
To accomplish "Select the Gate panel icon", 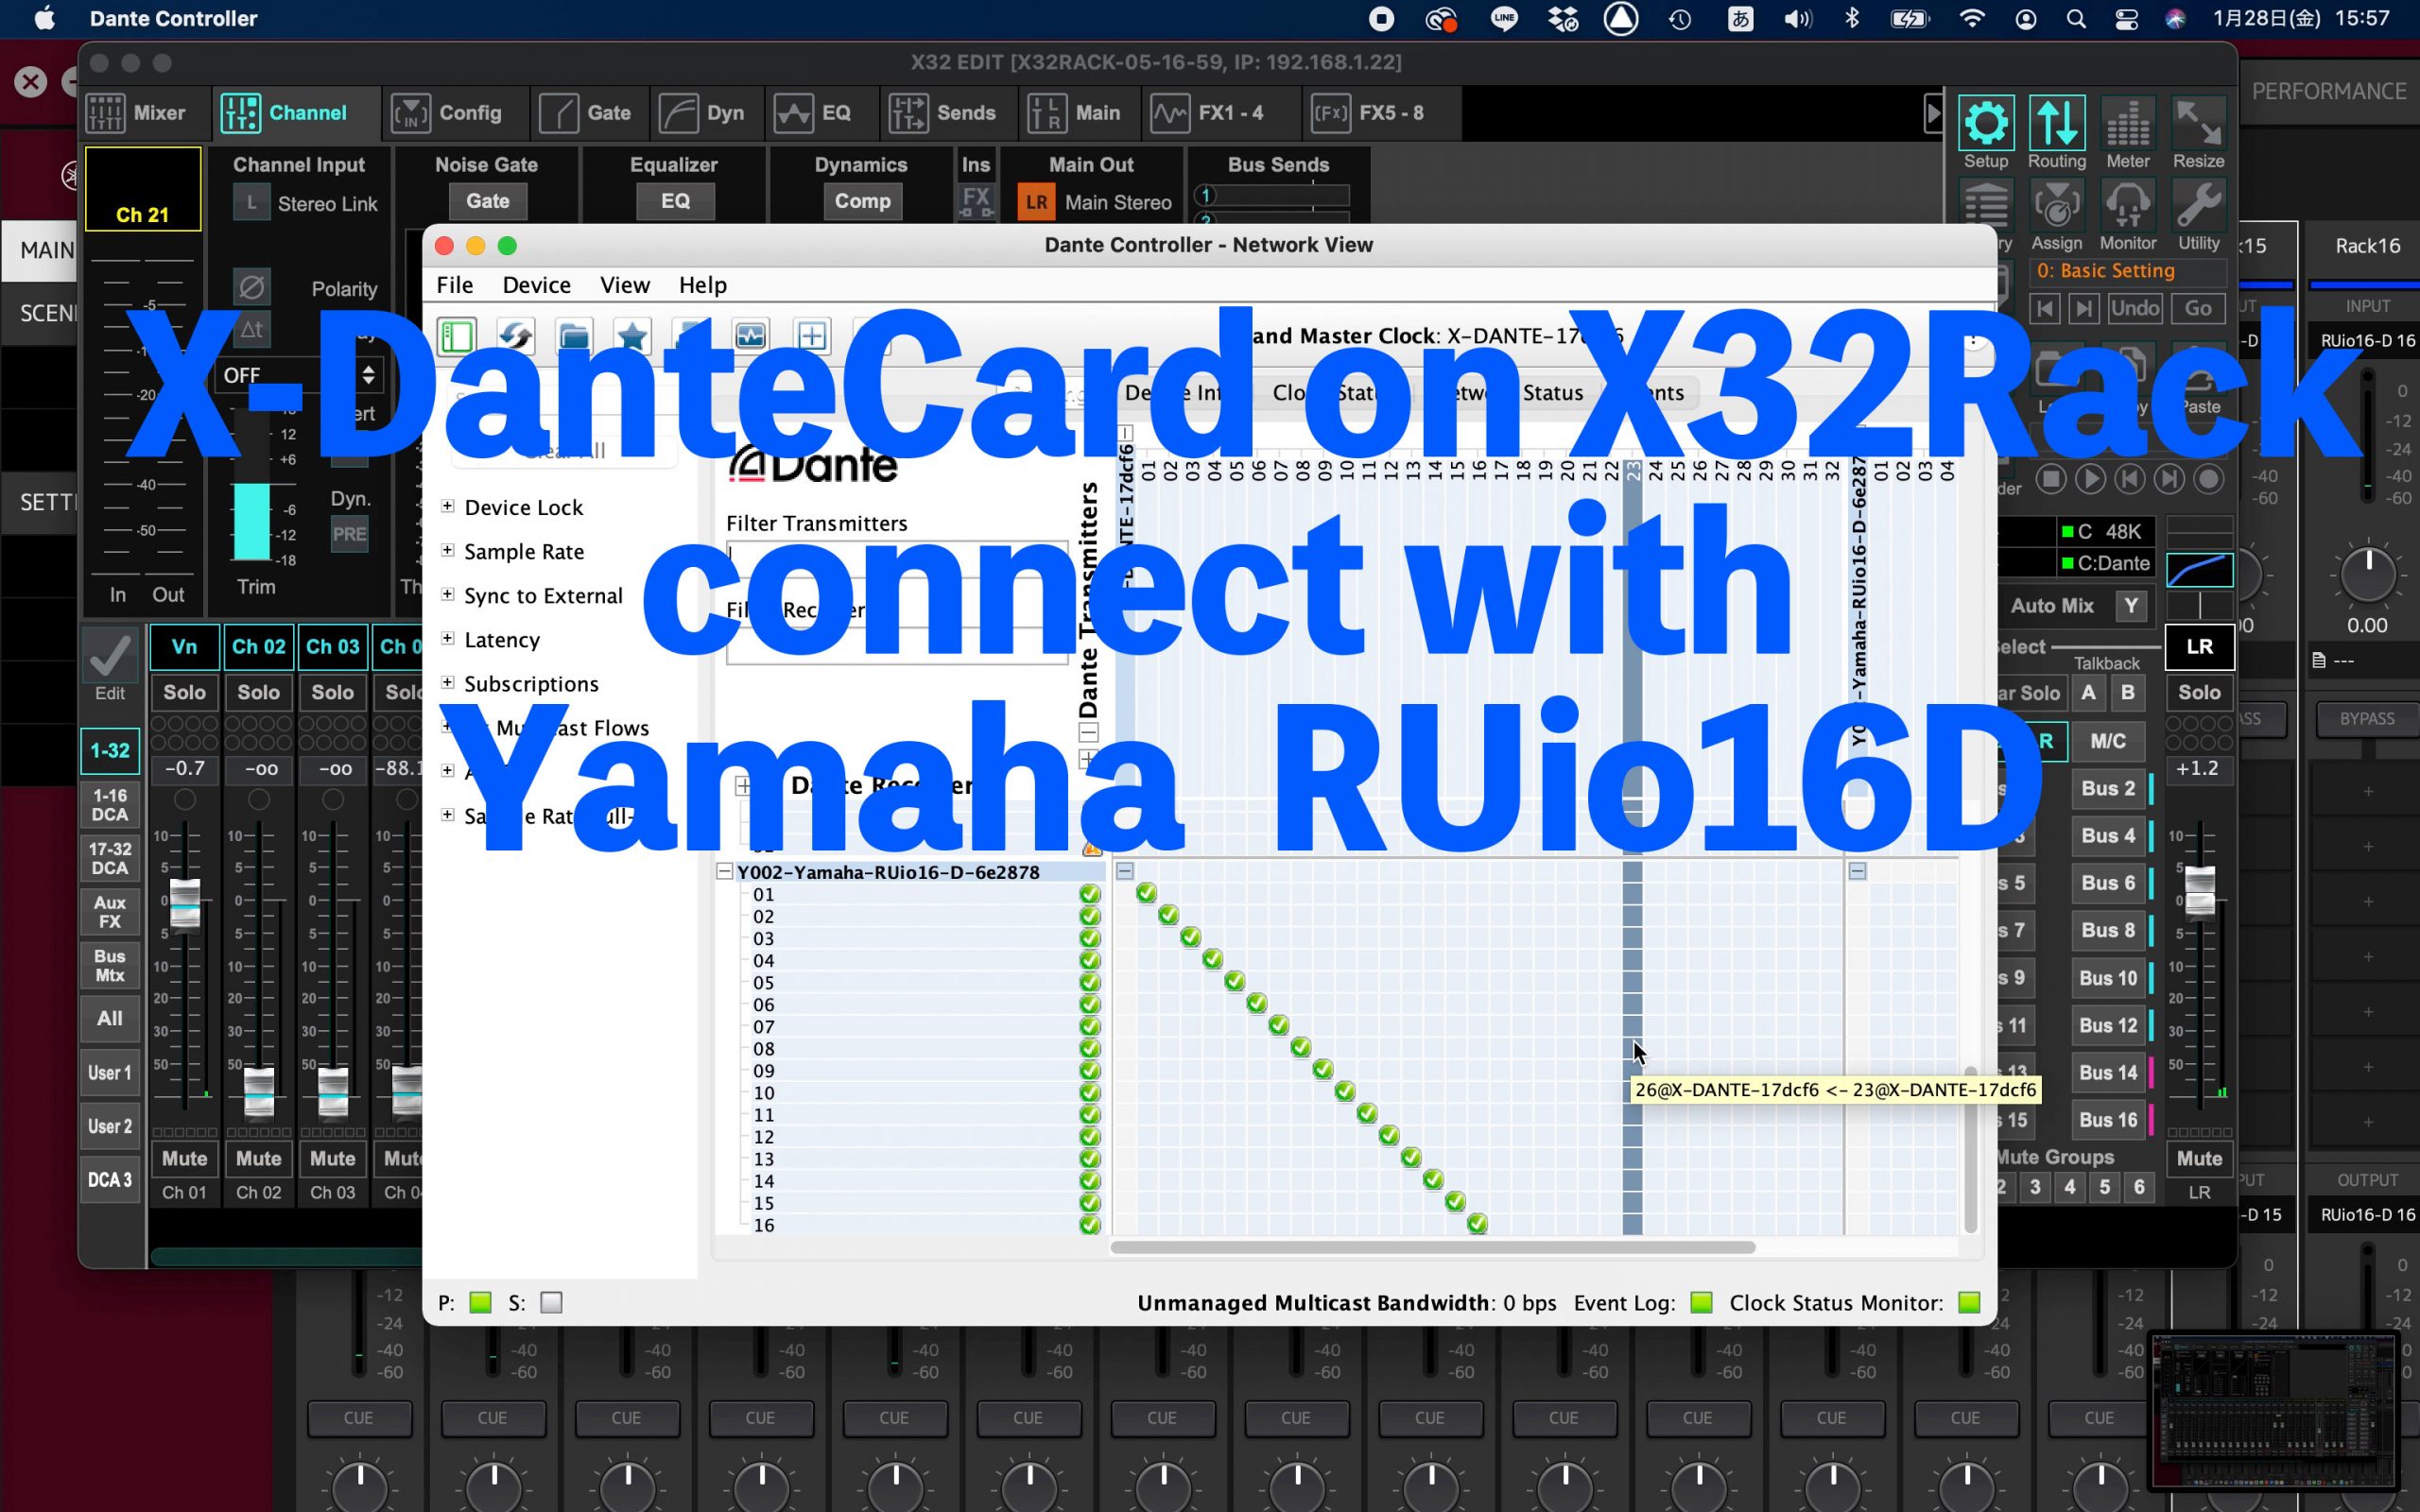I will (x=558, y=112).
